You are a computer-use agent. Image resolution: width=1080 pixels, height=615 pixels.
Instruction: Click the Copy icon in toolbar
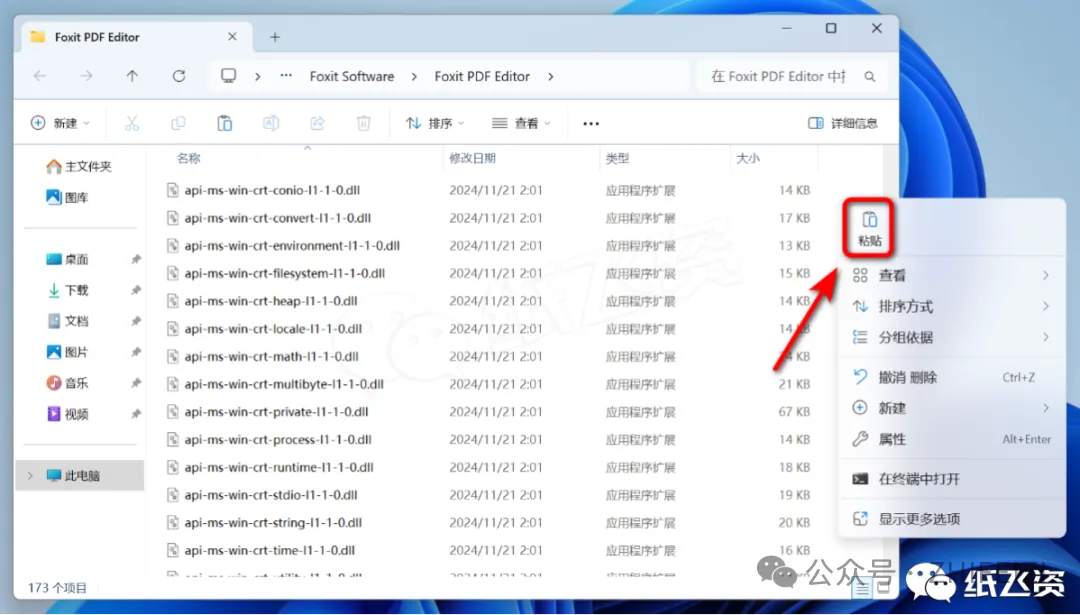[x=178, y=123]
